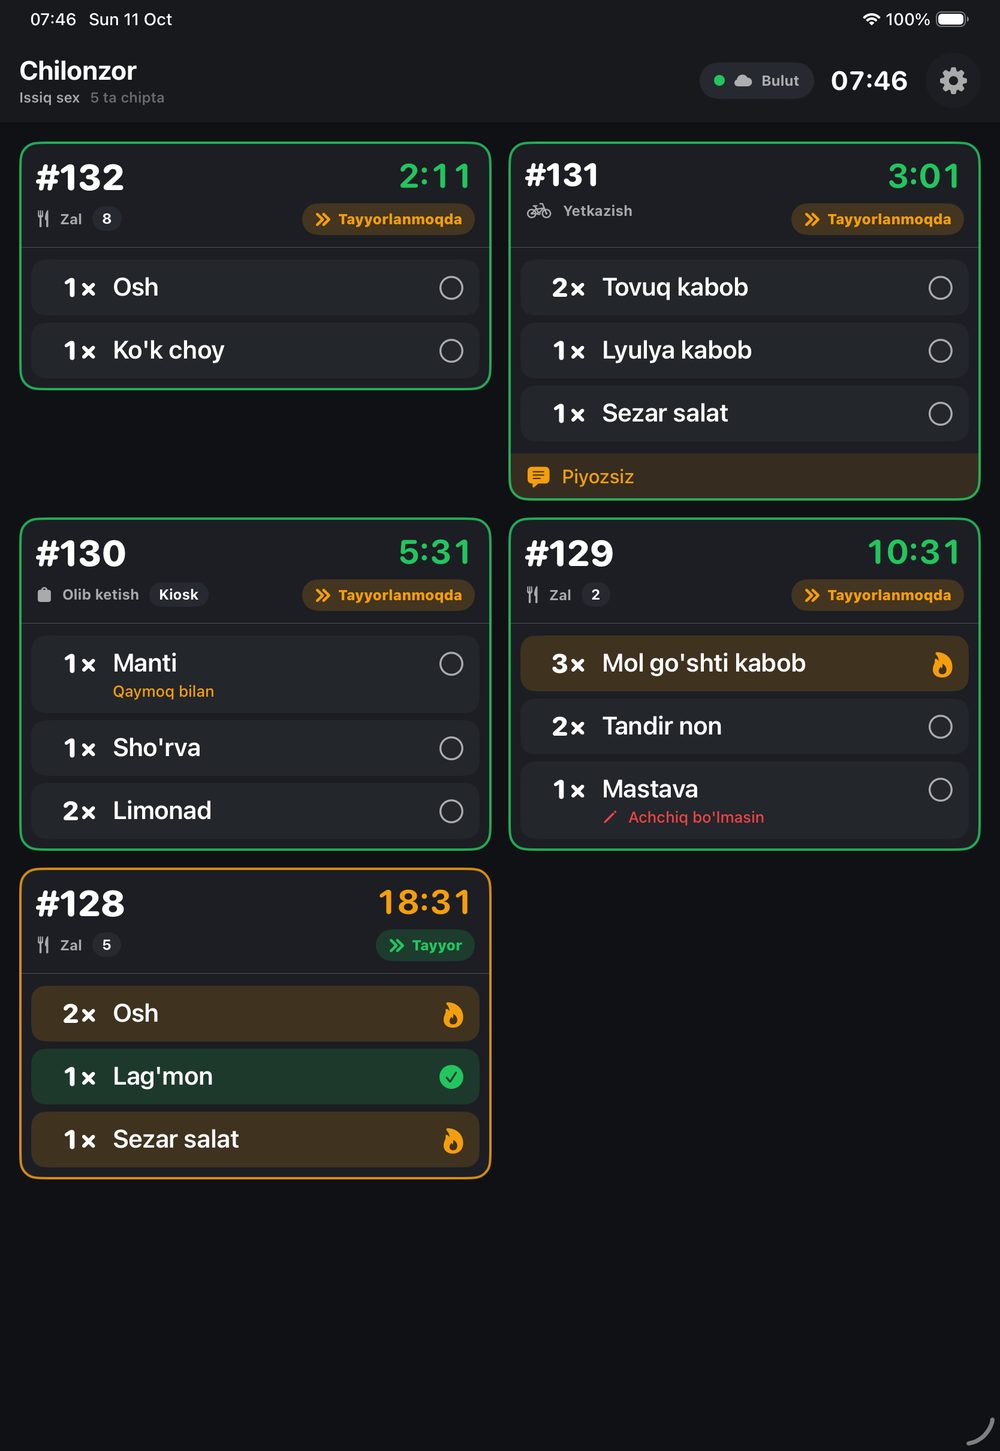Tap the Kiosk badge on order #130
Image resolution: width=1000 pixels, height=1451 pixels.
point(179,595)
